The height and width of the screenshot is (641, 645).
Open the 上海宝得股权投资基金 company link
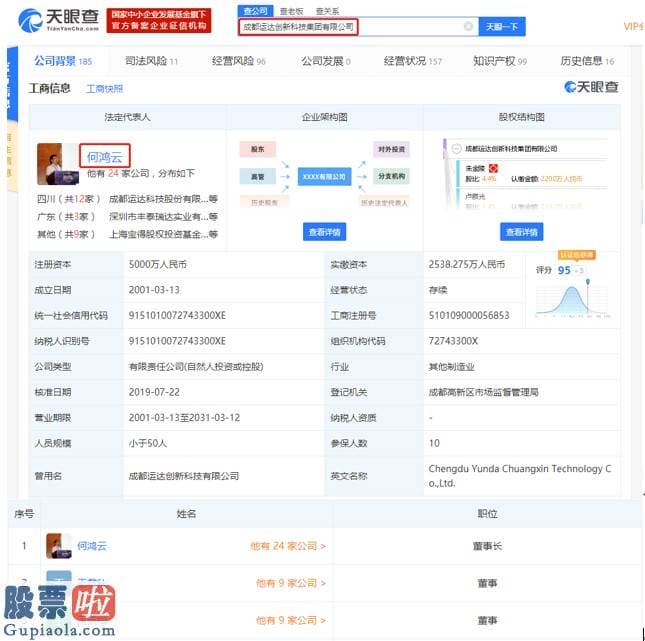click(163, 235)
